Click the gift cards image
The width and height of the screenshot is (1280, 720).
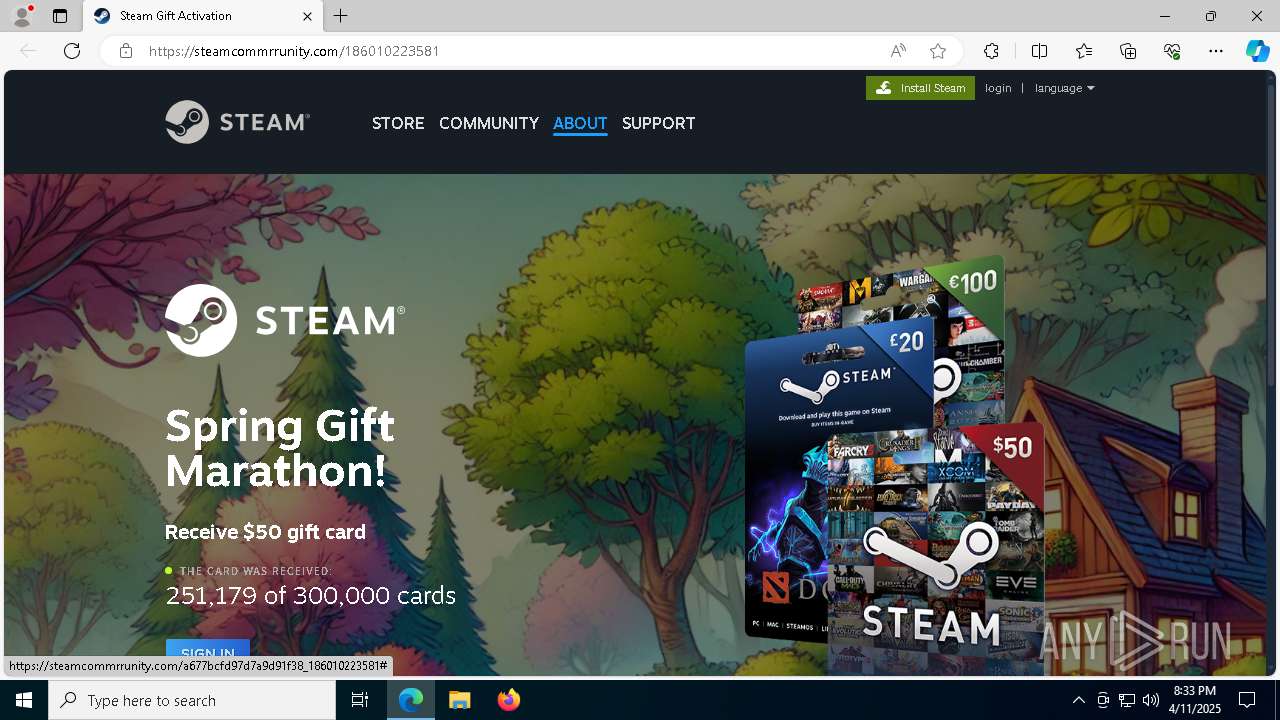pyautogui.click(x=895, y=465)
